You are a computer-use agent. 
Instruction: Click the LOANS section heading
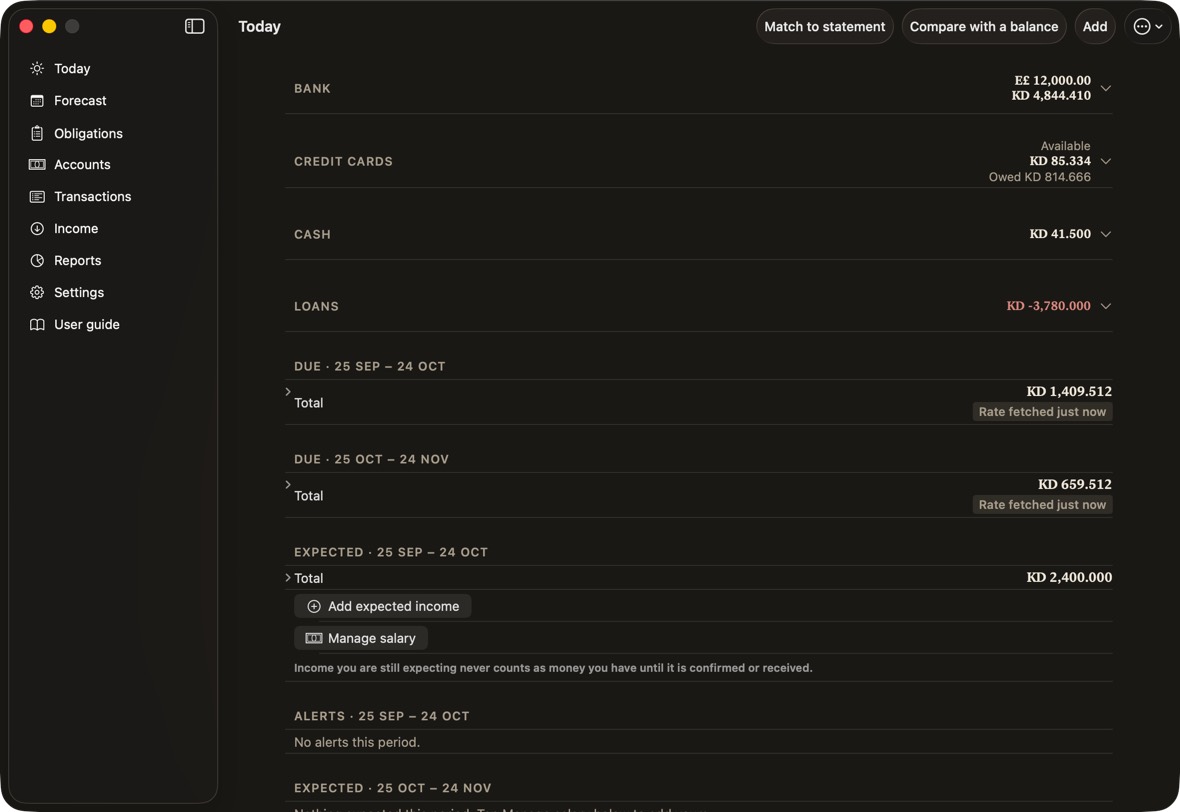316,306
